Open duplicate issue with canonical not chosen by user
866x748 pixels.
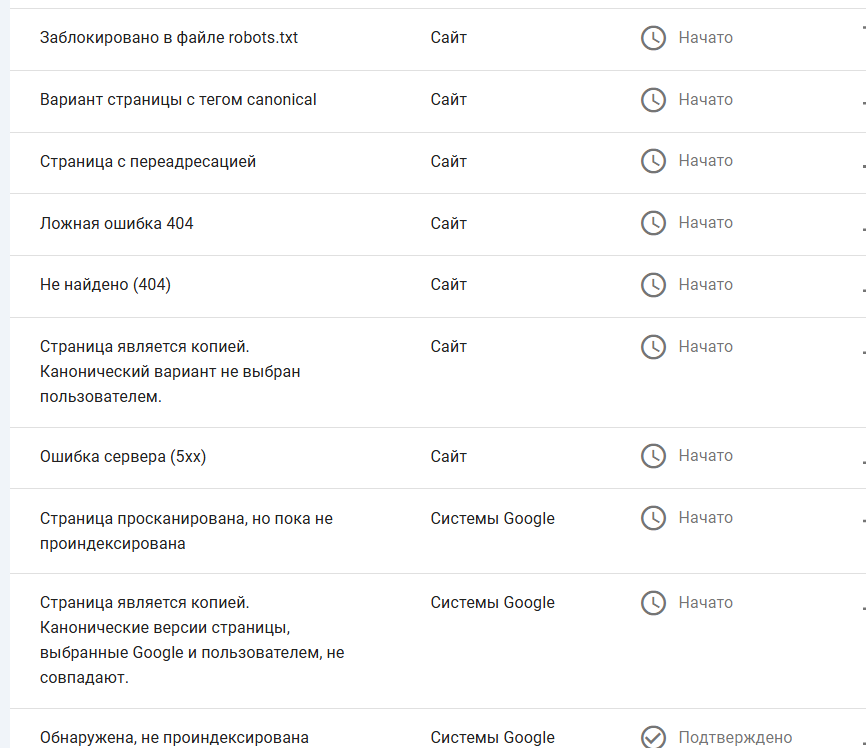(x=170, y=371)
